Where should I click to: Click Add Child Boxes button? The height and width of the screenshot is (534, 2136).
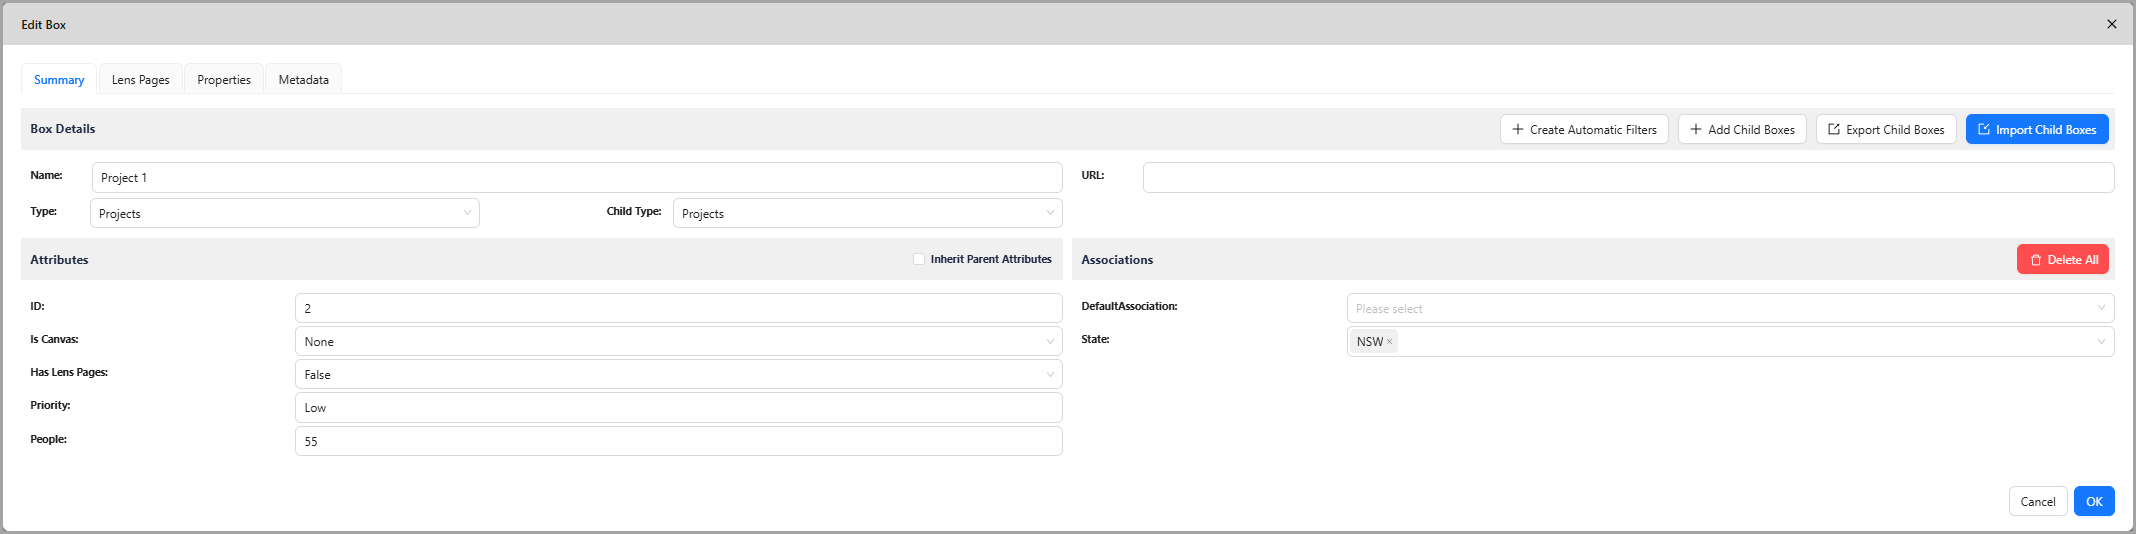[1742, 129]
